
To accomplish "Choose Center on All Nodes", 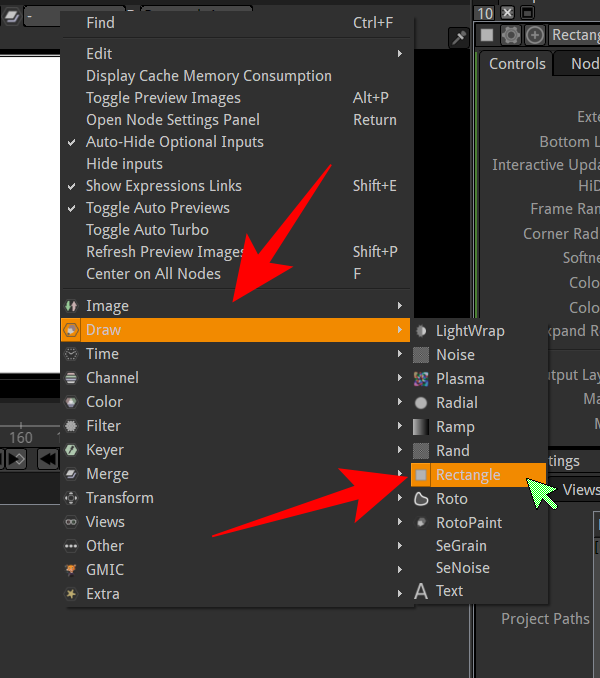I will pos(153,274).
